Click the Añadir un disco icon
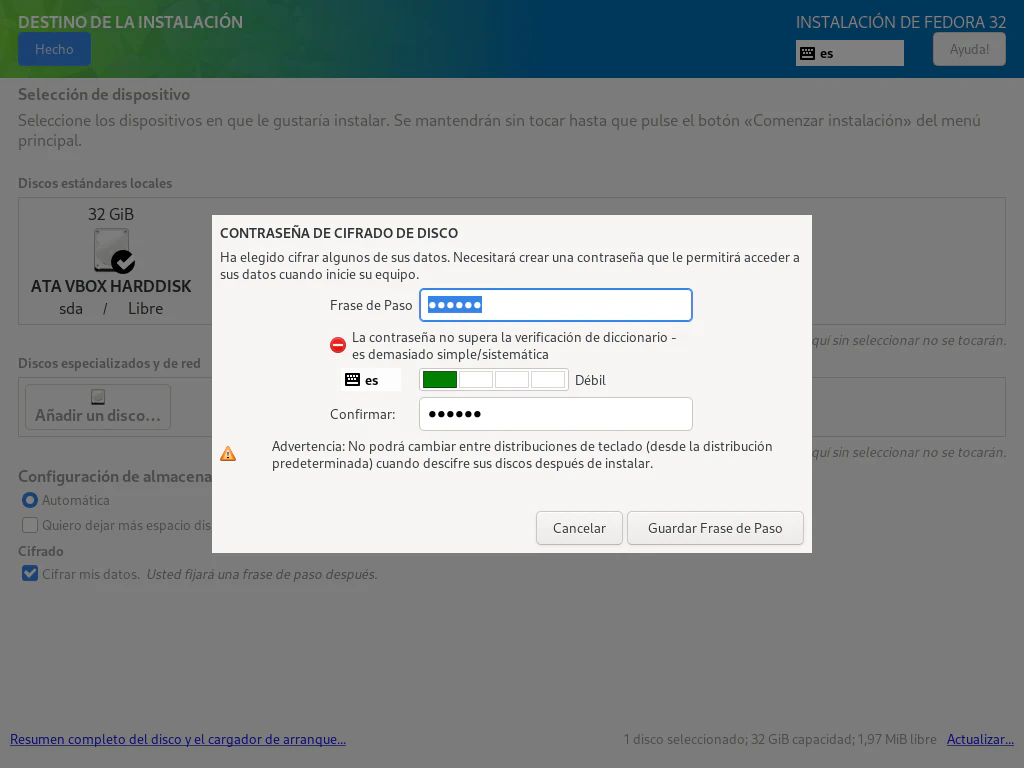The height and width of the screenshot is (768, 1024). click(x=97, y=396)
